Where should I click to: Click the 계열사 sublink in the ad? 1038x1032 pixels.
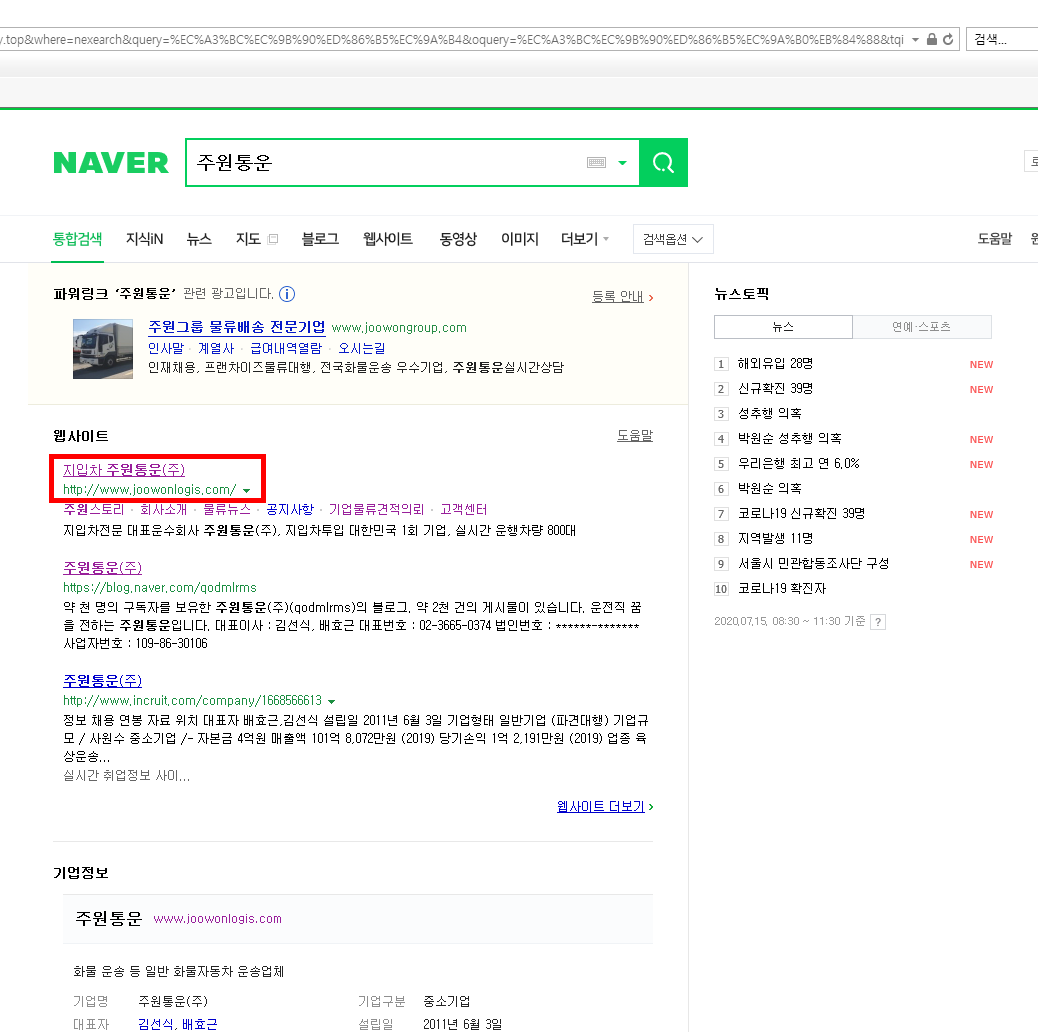tap(216, 348)
